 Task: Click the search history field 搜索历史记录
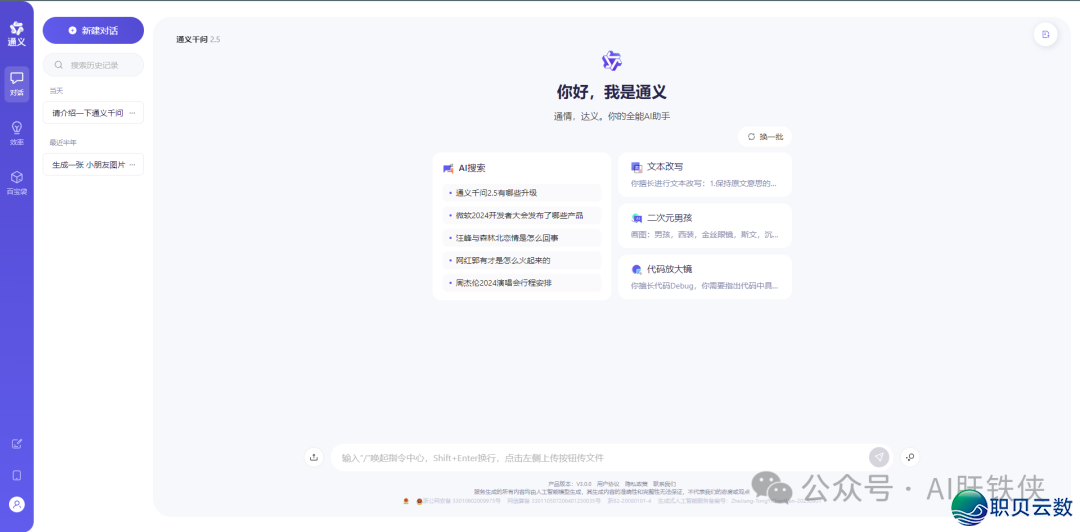(x=93, y=65)
